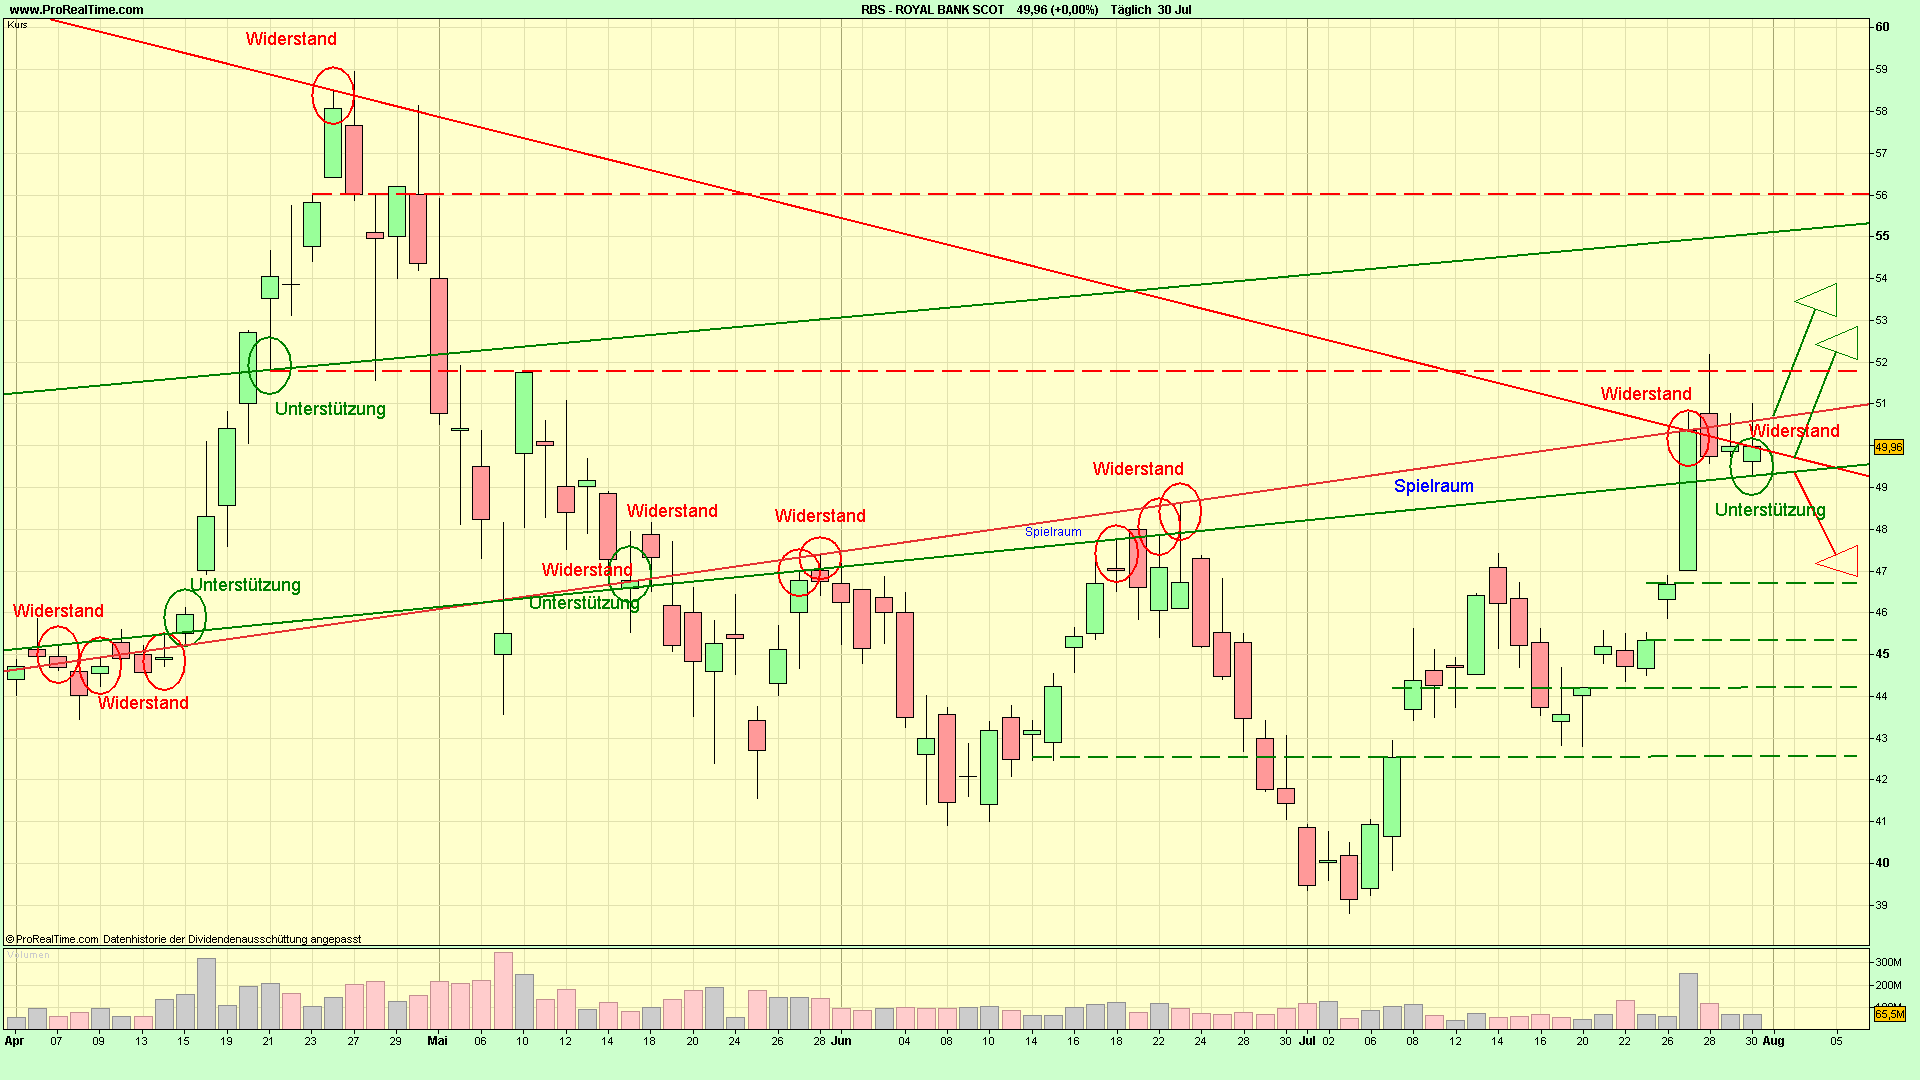The height and width of the screenshot is (1080, 1920).
Task: Click the Täglich 30 Jul timeframe label
Action: [x=1150, y=9]
